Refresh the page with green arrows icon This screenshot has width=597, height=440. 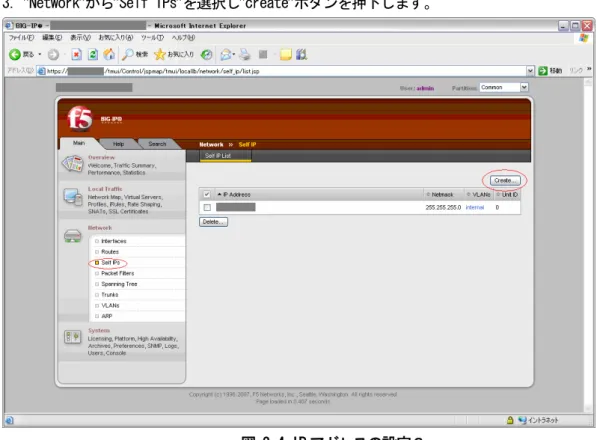pyautogui.click(x=93, y=55)
